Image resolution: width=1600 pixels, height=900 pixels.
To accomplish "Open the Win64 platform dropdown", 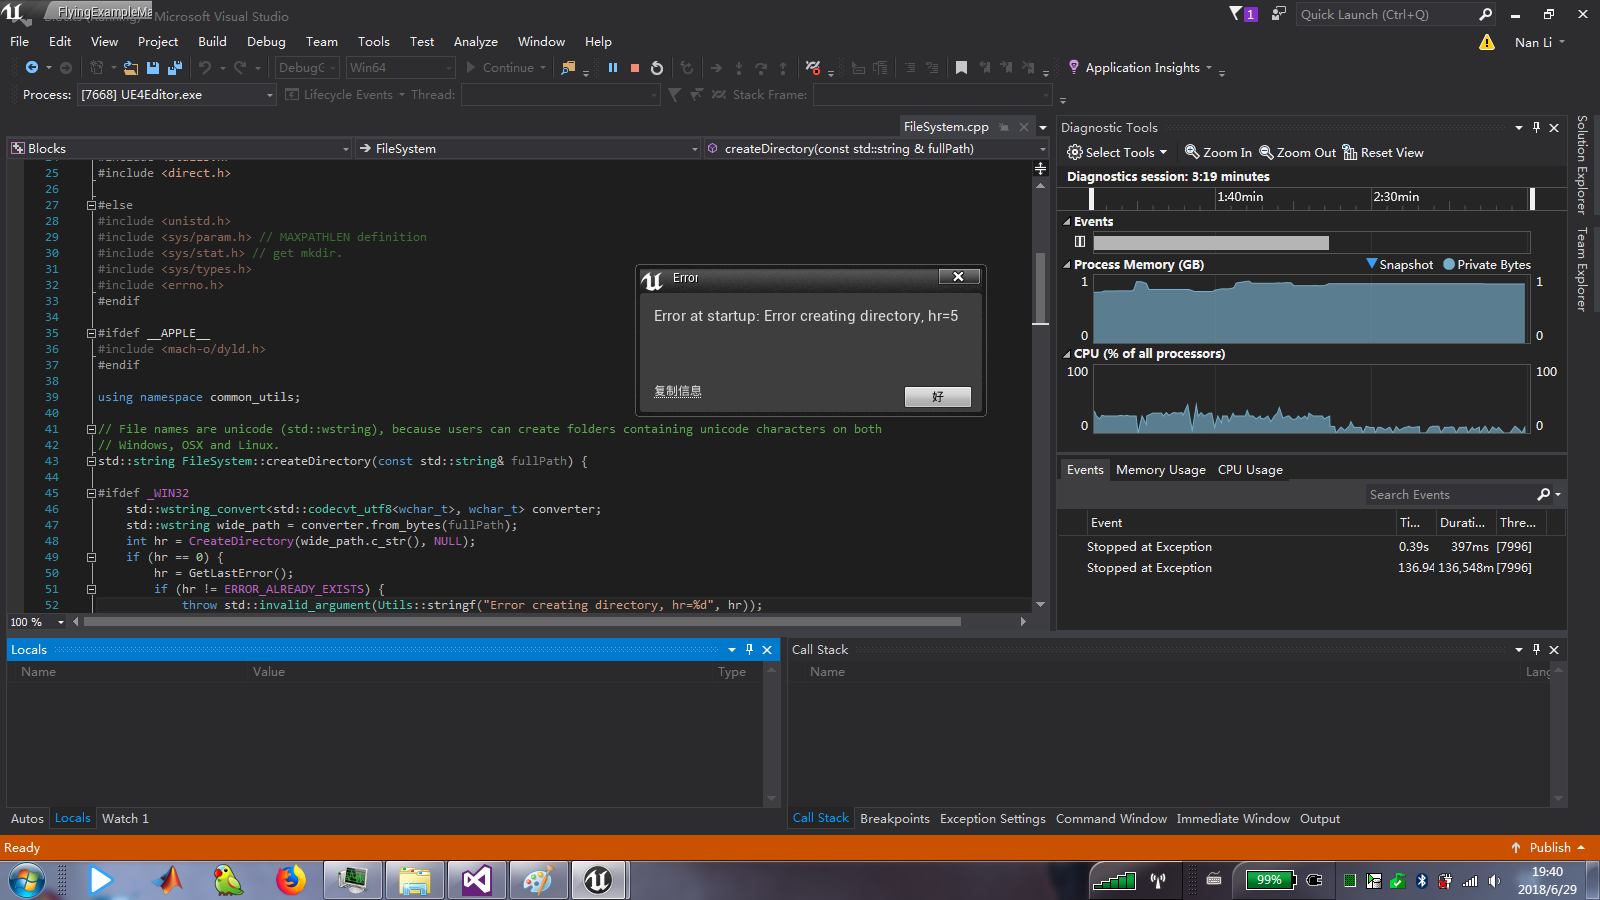I will 400,67.
